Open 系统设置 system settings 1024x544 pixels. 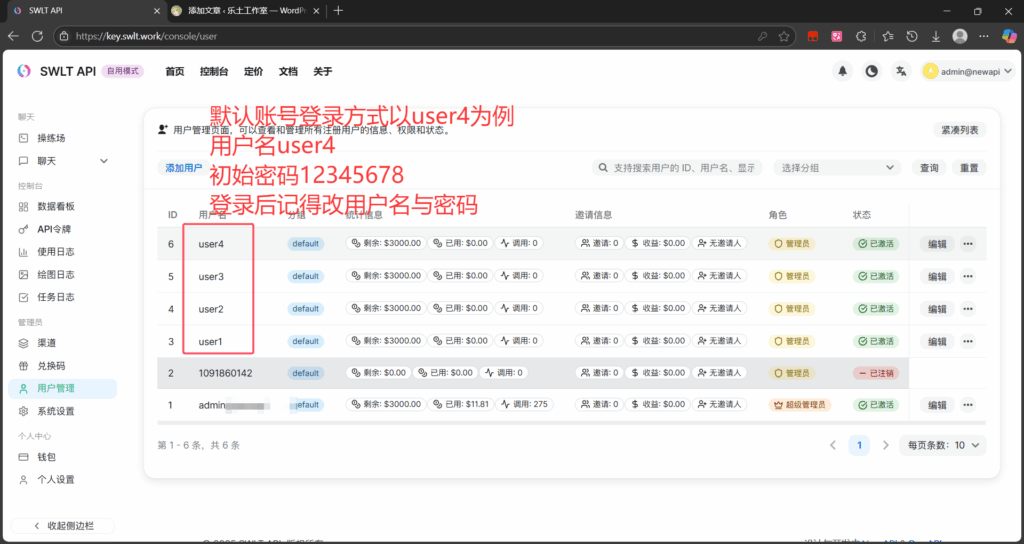click(x=56, y=411)
